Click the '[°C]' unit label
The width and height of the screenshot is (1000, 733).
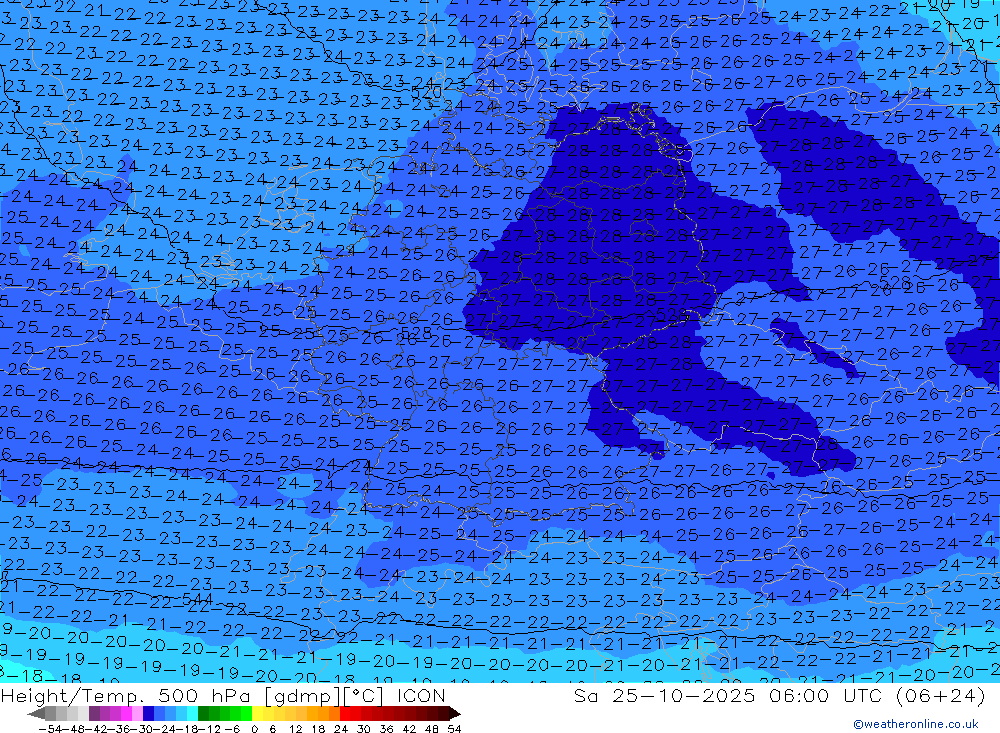click(x=364, y=695)
